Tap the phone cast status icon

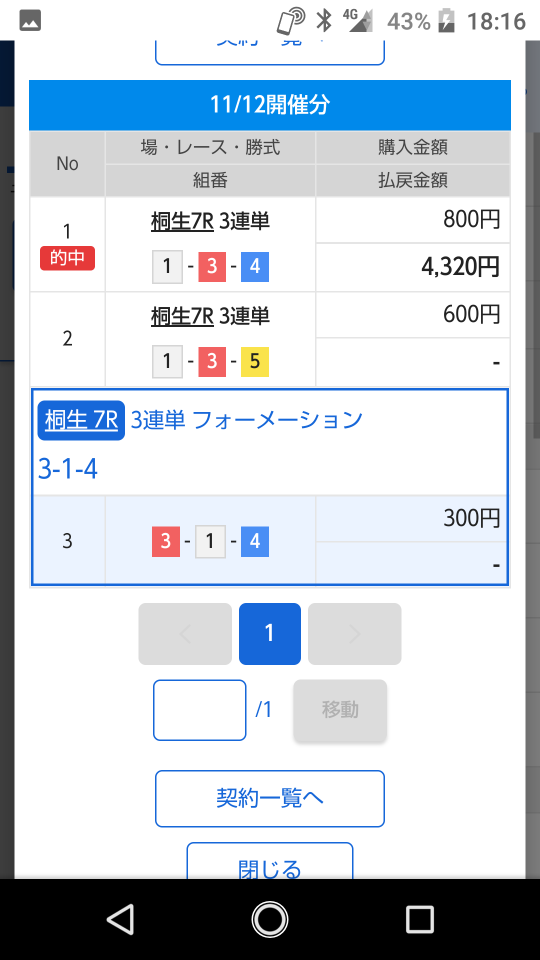[x=291, y=21]
